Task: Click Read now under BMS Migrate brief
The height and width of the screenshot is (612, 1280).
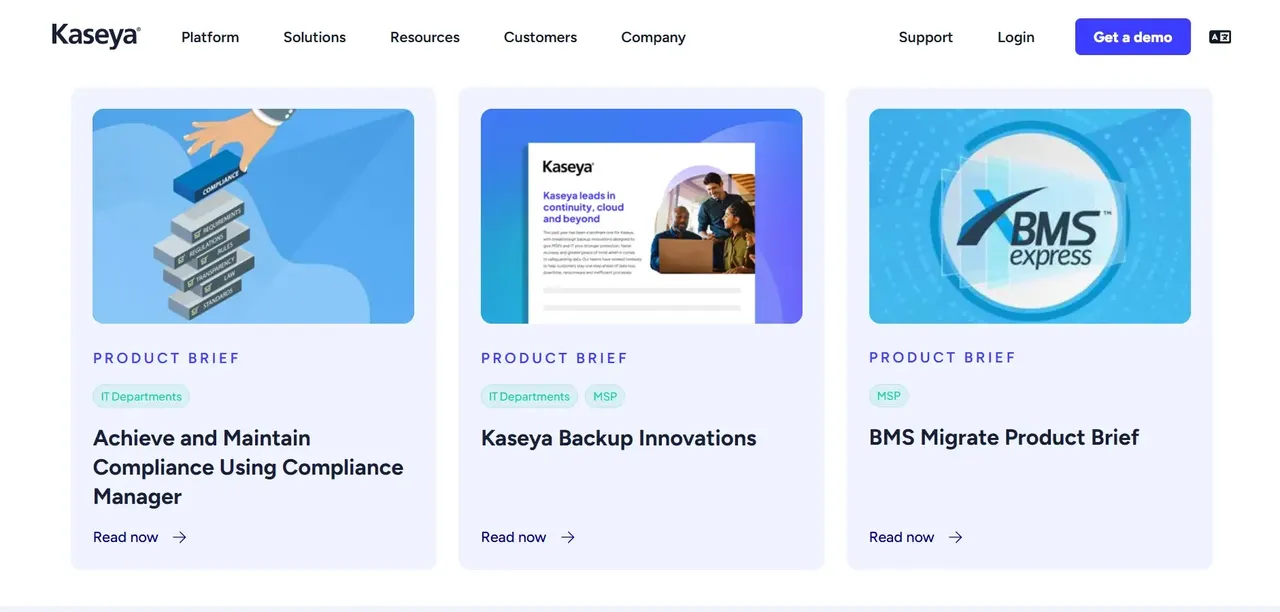Action: coord(902,537)
